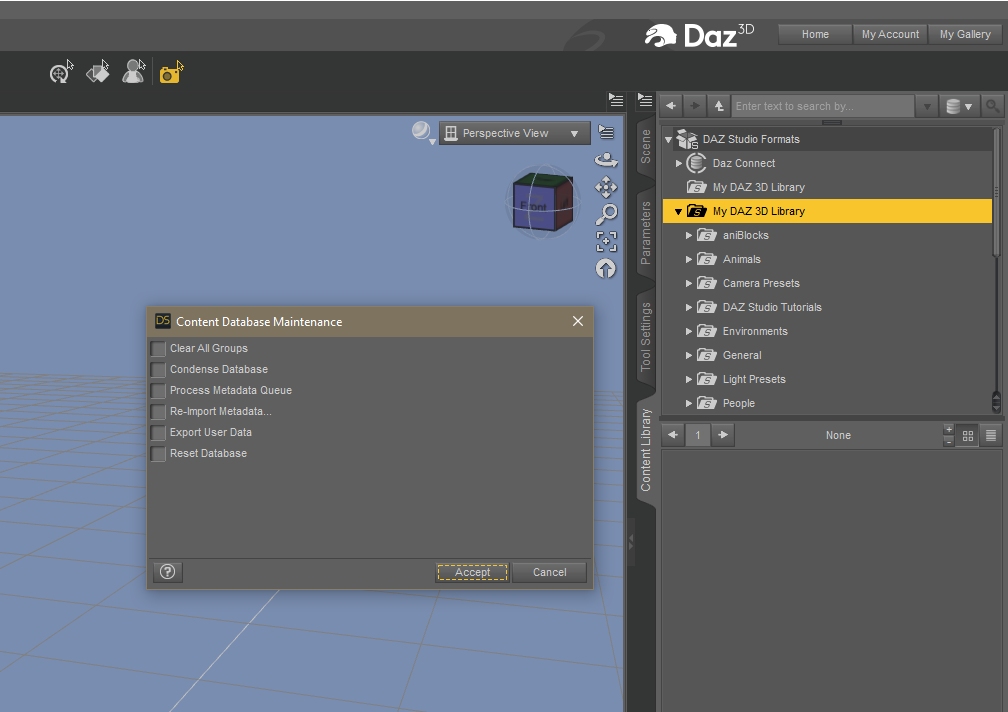Close the Content Database Maintenance dialog
Image resolution: width=1008 pixels, height=712 pixels.
[x=578, y=321]
